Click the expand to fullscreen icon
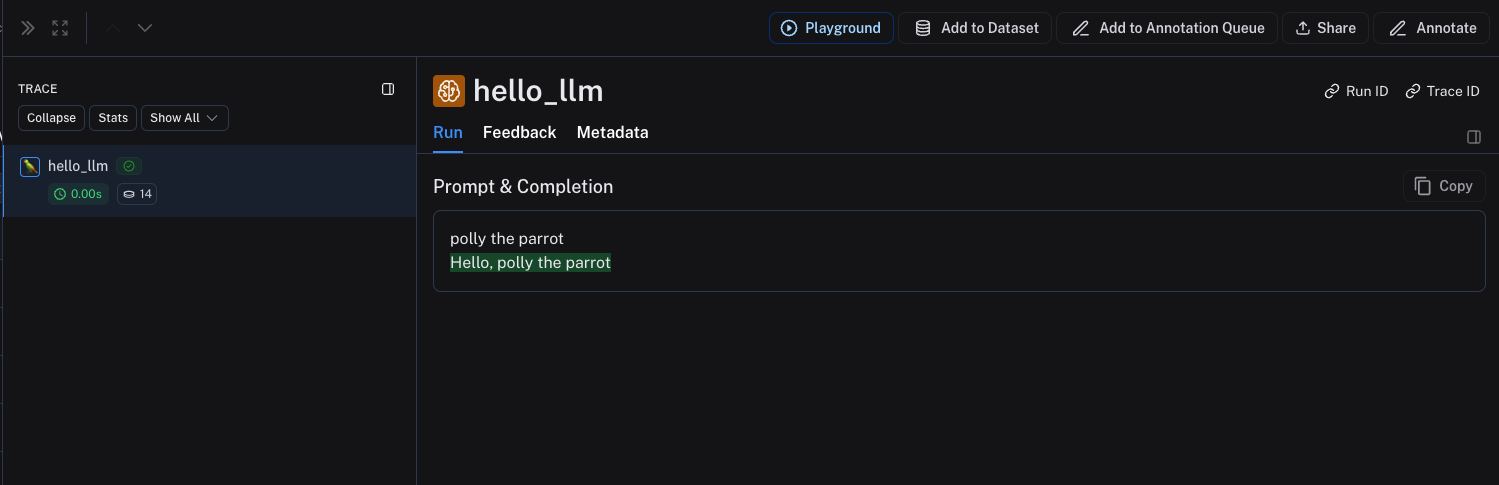 tap(60, 28)
